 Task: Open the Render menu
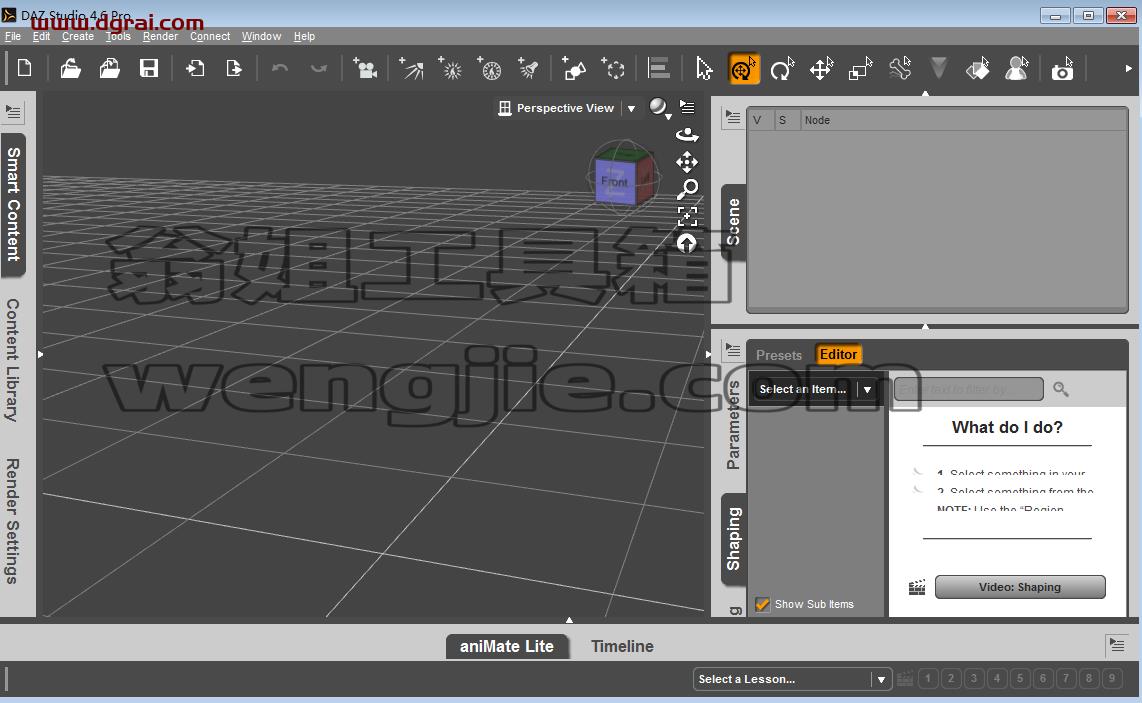coord(160,36)
